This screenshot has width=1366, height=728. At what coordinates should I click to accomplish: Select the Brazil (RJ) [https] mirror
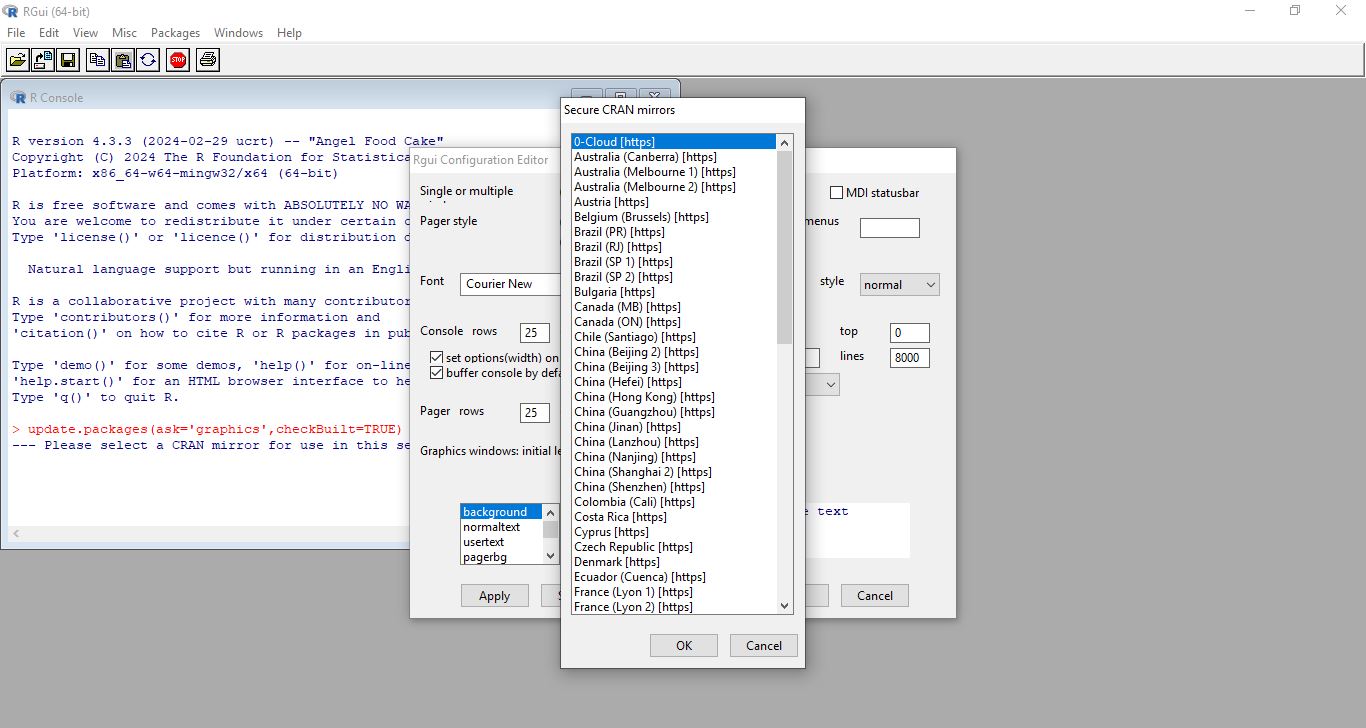coord(674,247)
